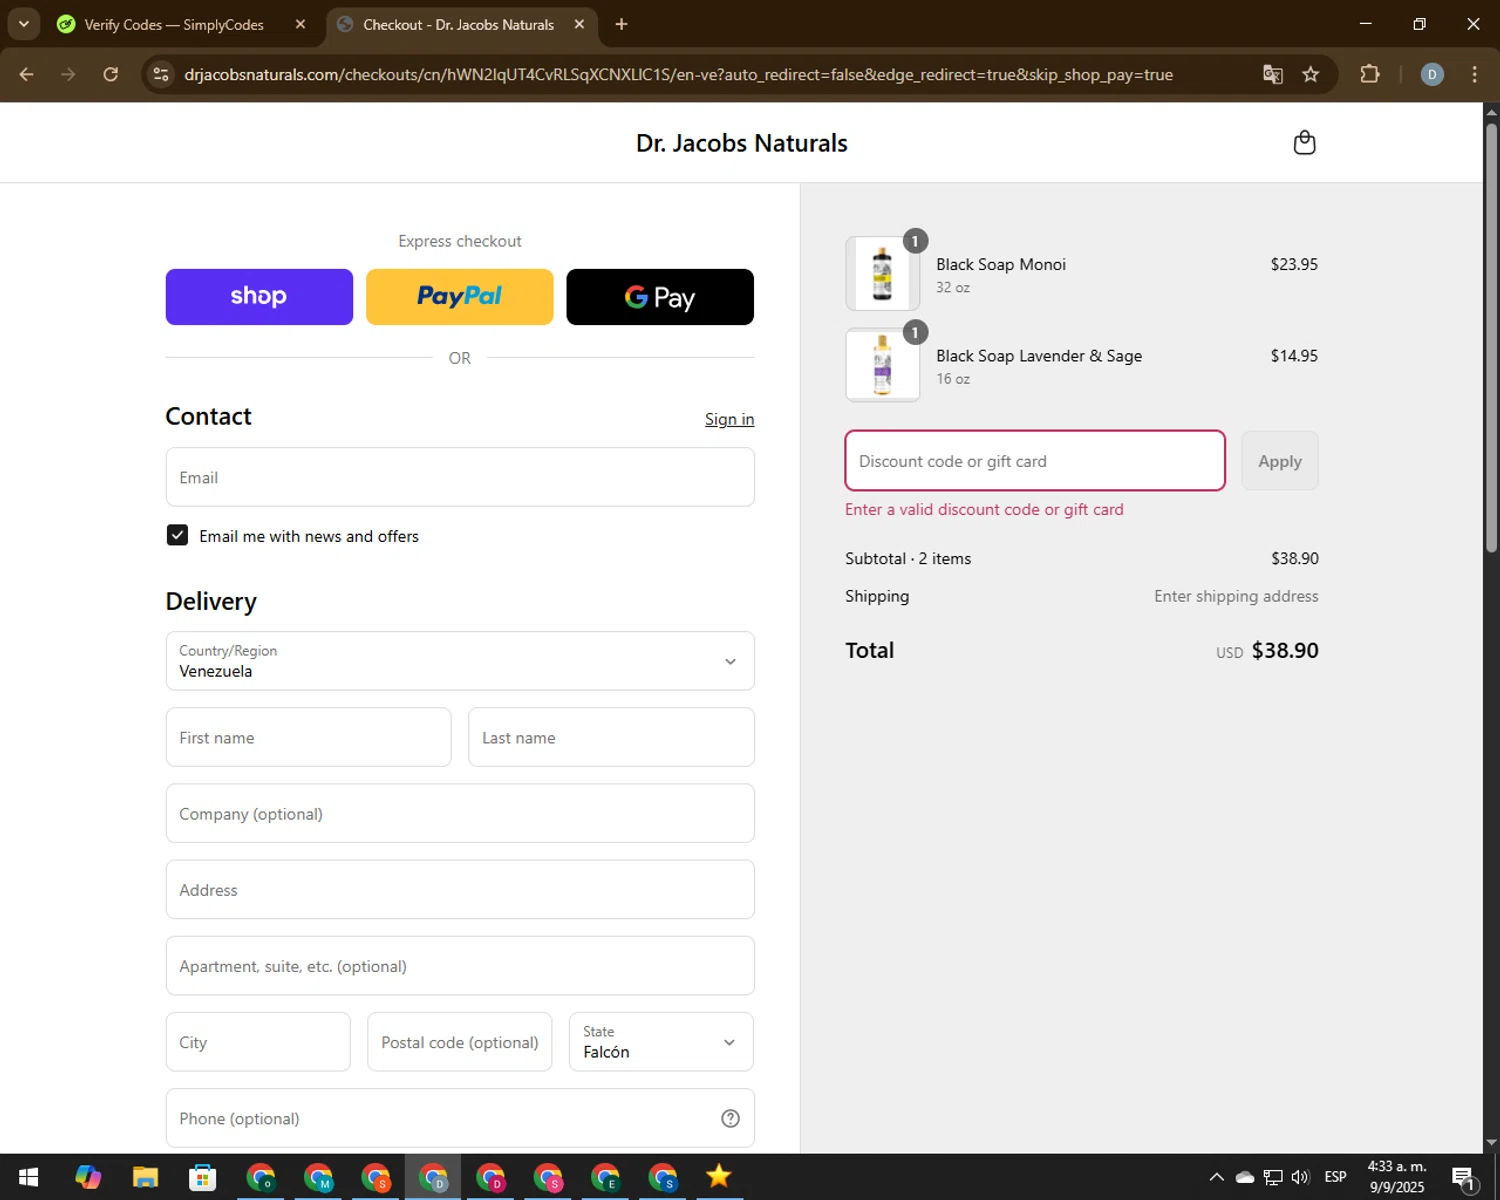Open the browser extensions puzzle icon

[x=1369, y=75]
